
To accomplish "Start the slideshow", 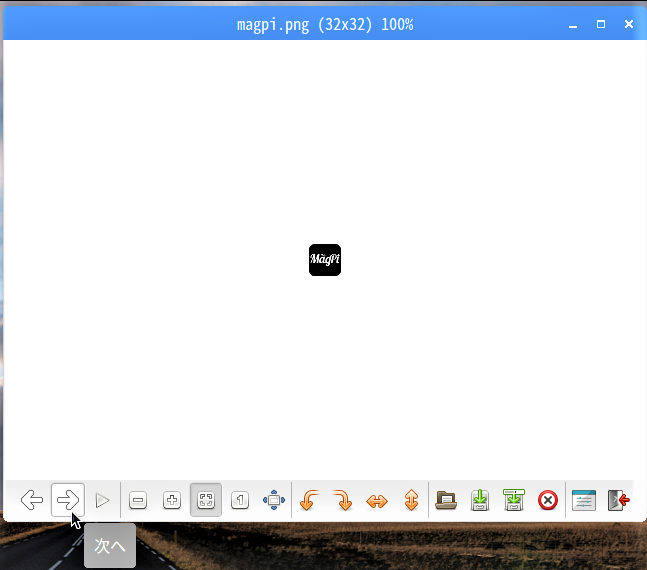I will pyautogui.click(x=102, y=500).
